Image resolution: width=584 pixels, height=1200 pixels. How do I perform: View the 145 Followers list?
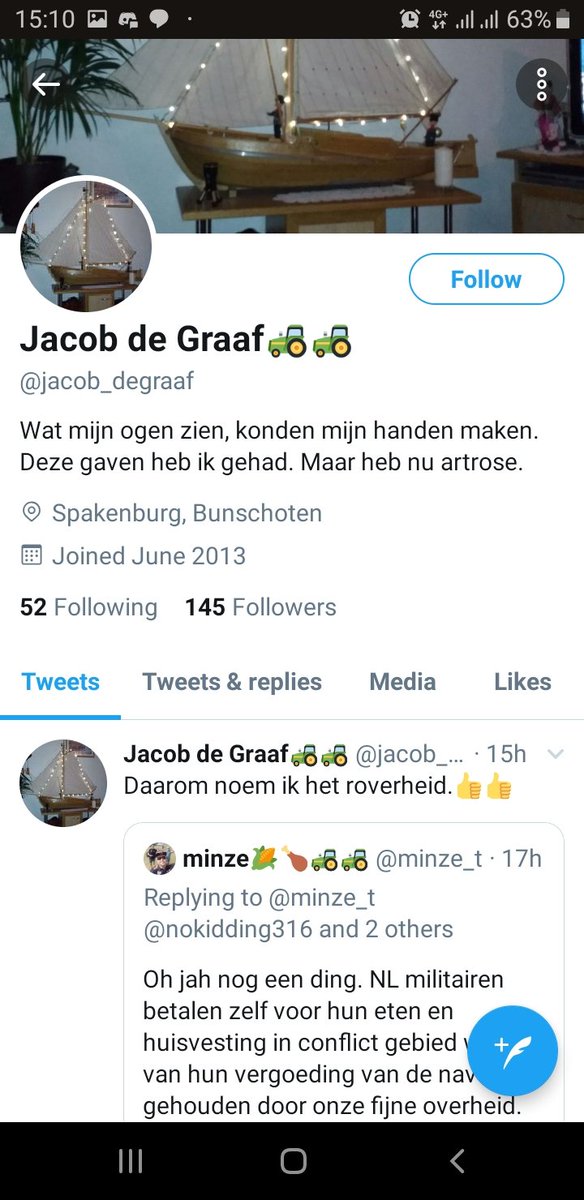point(260,607)
